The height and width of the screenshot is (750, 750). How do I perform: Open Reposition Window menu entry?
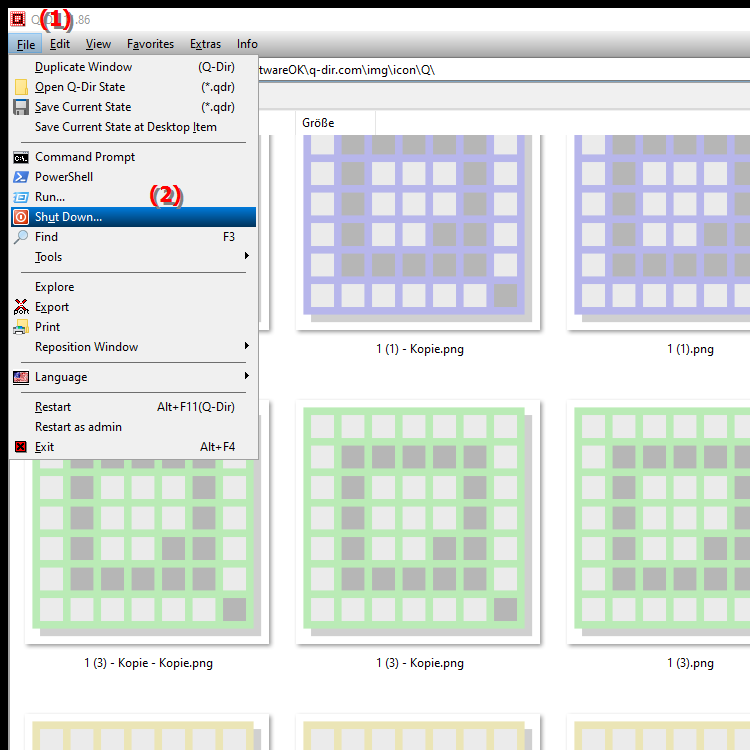133,347
